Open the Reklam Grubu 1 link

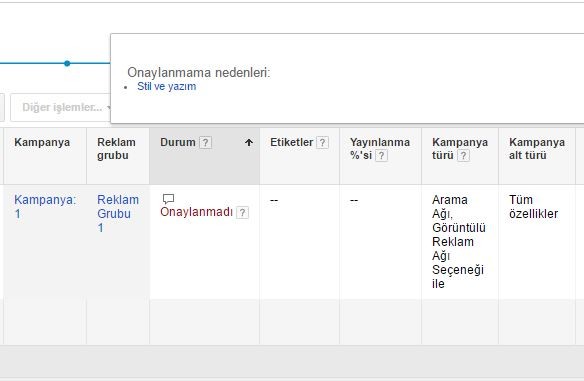point(118,213)
